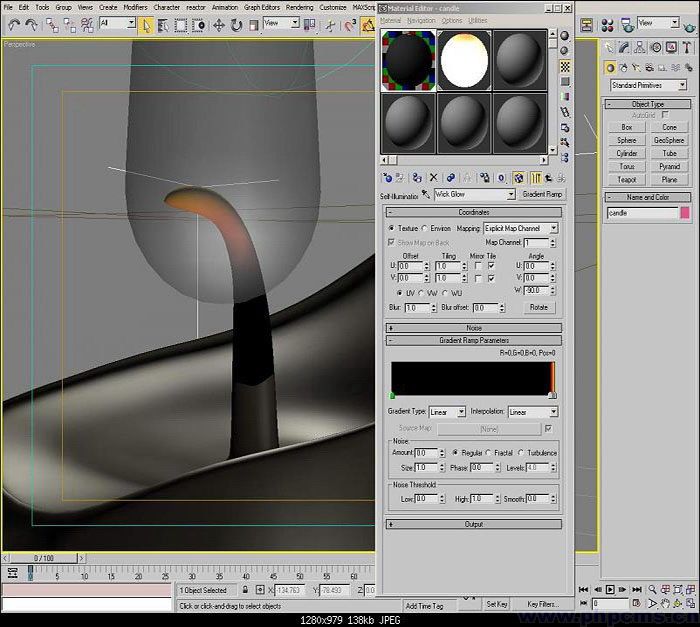Viewport: 700px width, 627px height.
Task: Open Material Editor Navigation menu
Action: 421,21
